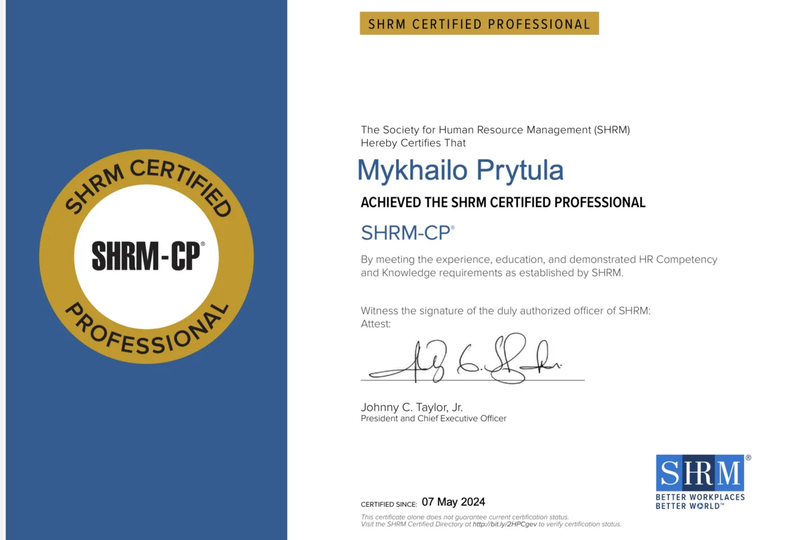Click the date 07 May 2024

point(453,502)
